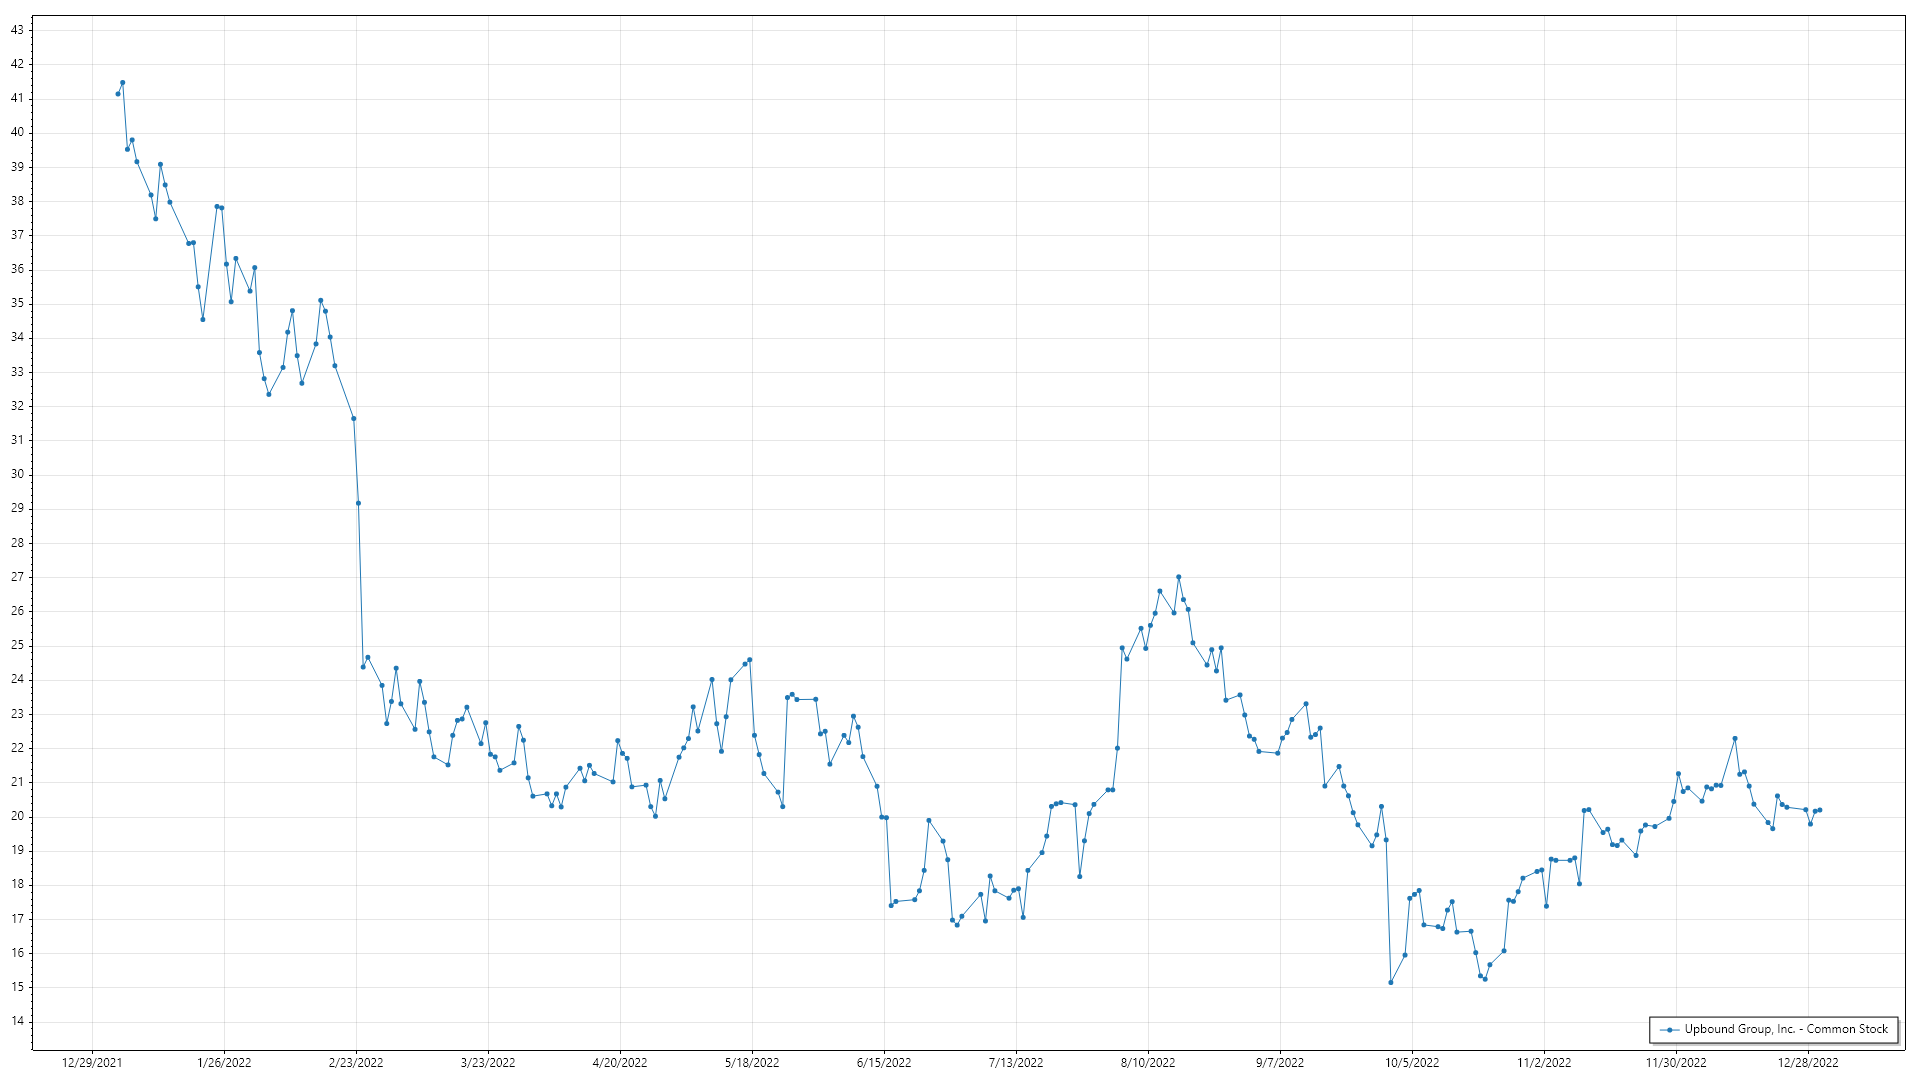Screen dimensions: 1920x1080
Task: Click the 12/29/2021 x-axis date label
Action: (x=92, y=1062)
